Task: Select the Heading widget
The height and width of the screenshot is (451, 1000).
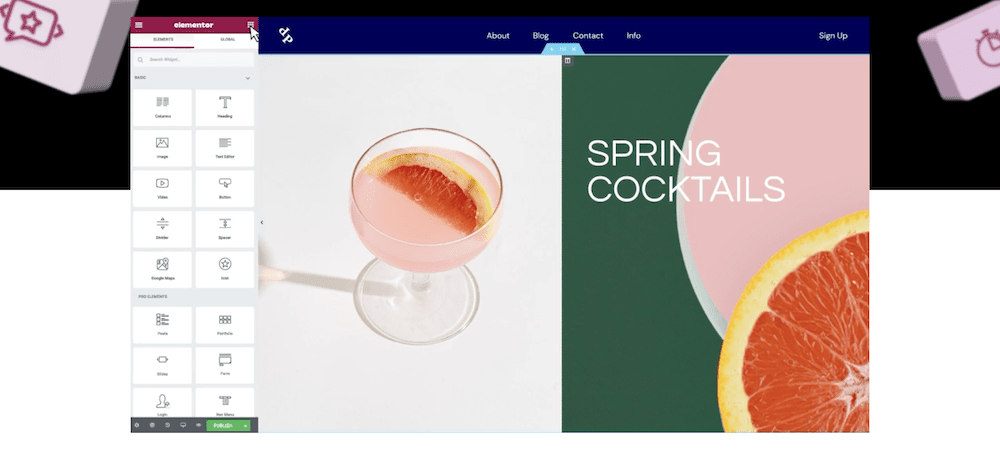Action: tap(224, 107)
